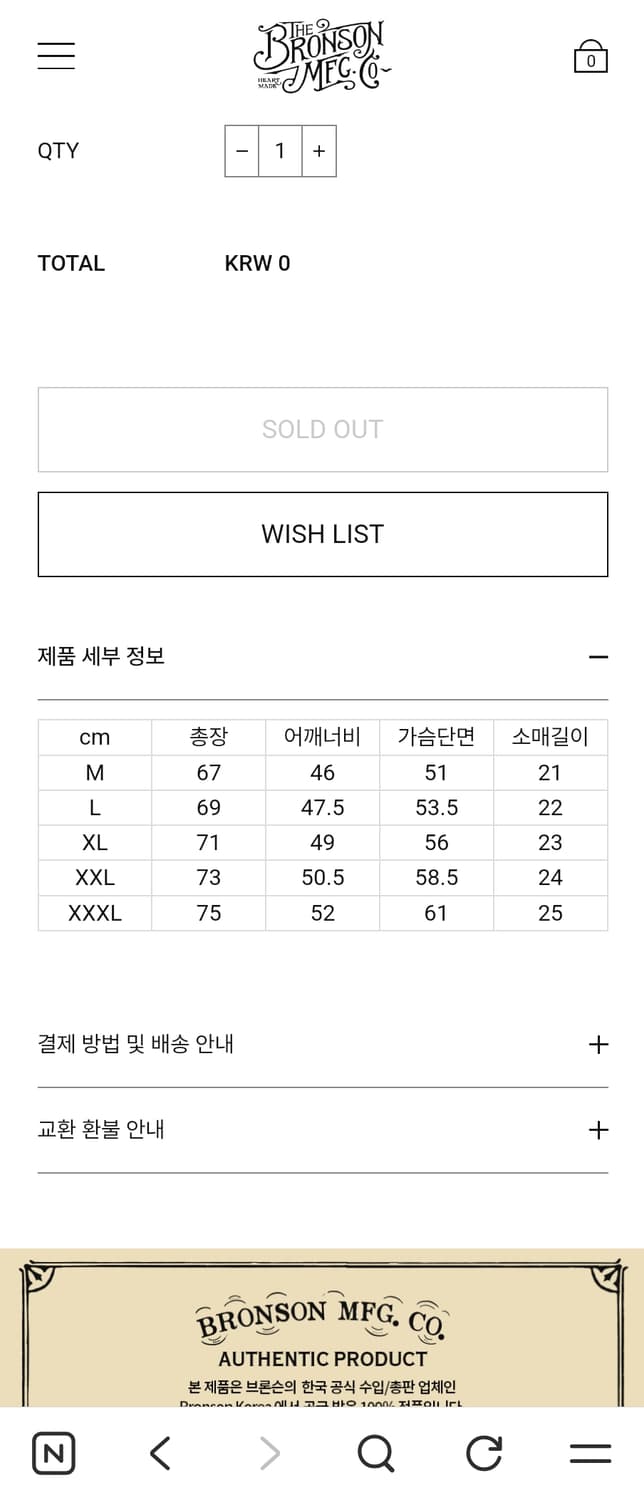The image size is (644, 1500).
Task: Open the shopping cart
Action: [590, 55]
